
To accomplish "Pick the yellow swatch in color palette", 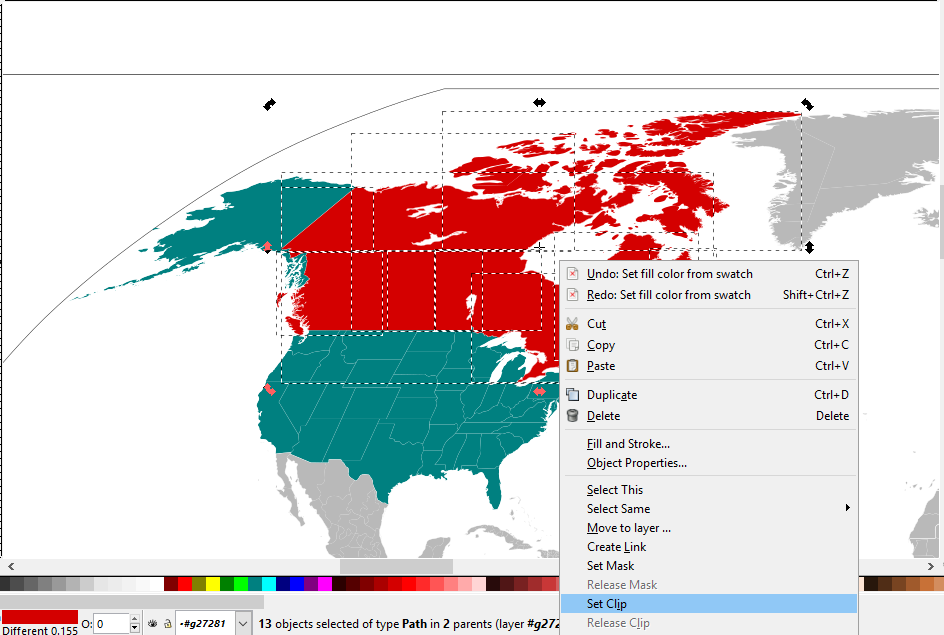I will pyautogui.click(x=213, y=584).
